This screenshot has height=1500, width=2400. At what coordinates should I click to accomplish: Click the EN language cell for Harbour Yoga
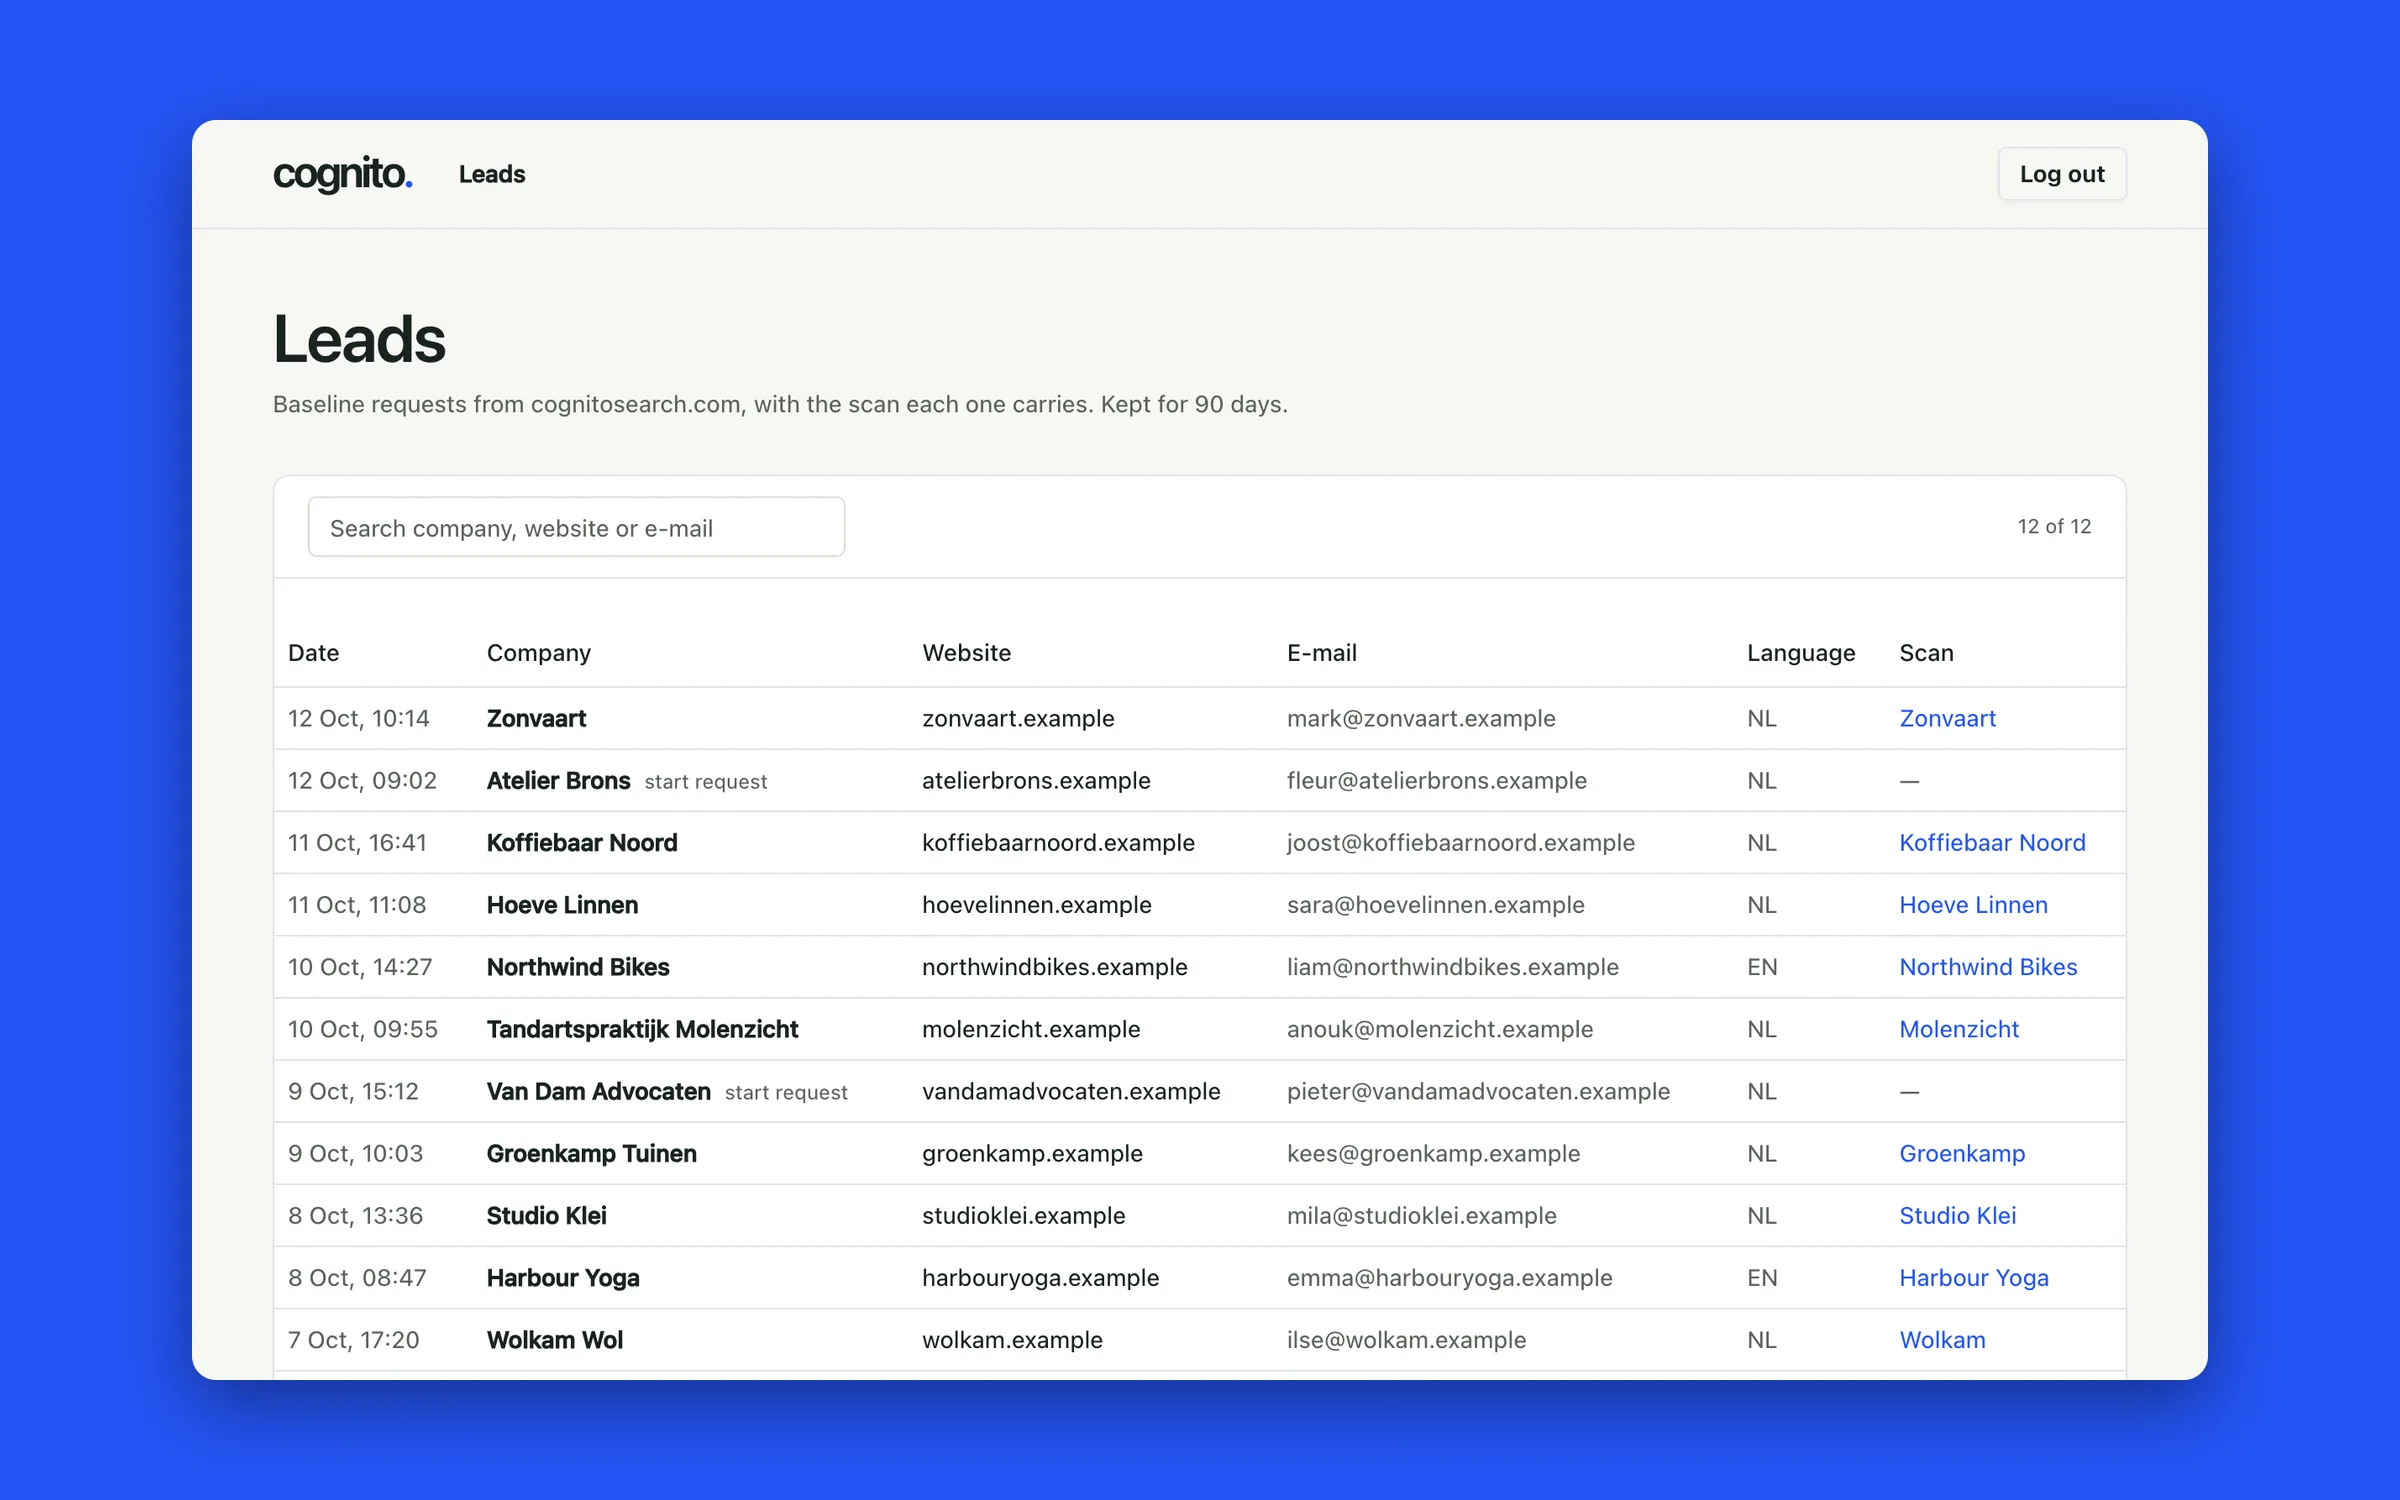tap(1761, 1277)
